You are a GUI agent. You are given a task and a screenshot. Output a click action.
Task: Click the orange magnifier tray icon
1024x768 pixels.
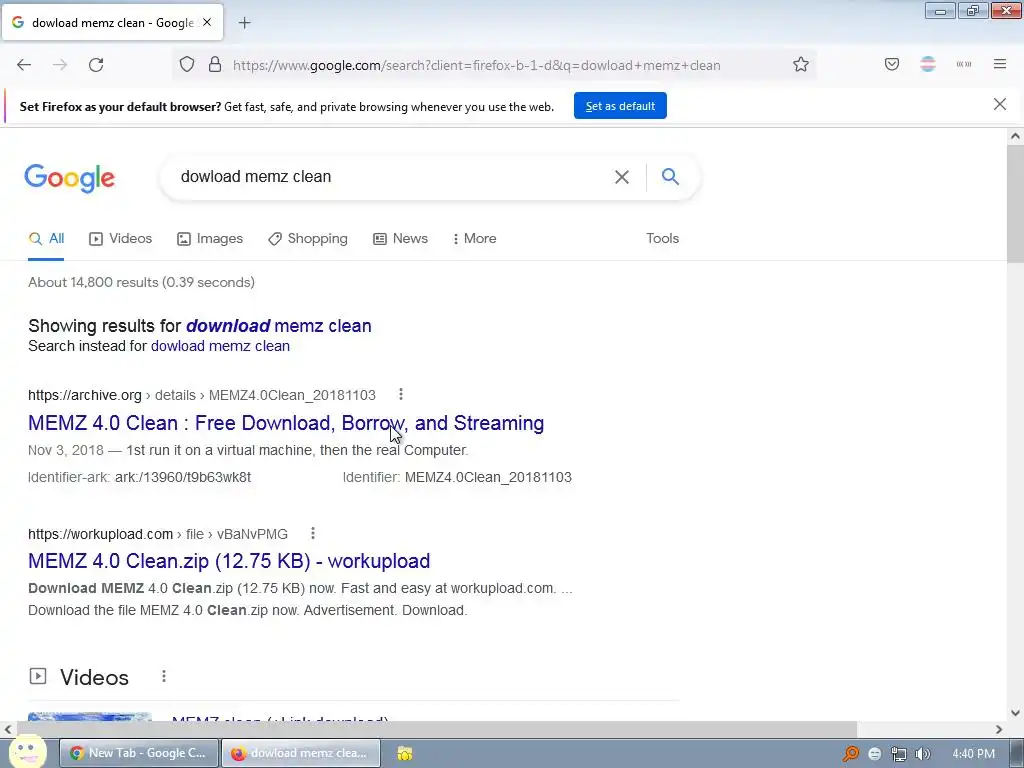(850, 754)
